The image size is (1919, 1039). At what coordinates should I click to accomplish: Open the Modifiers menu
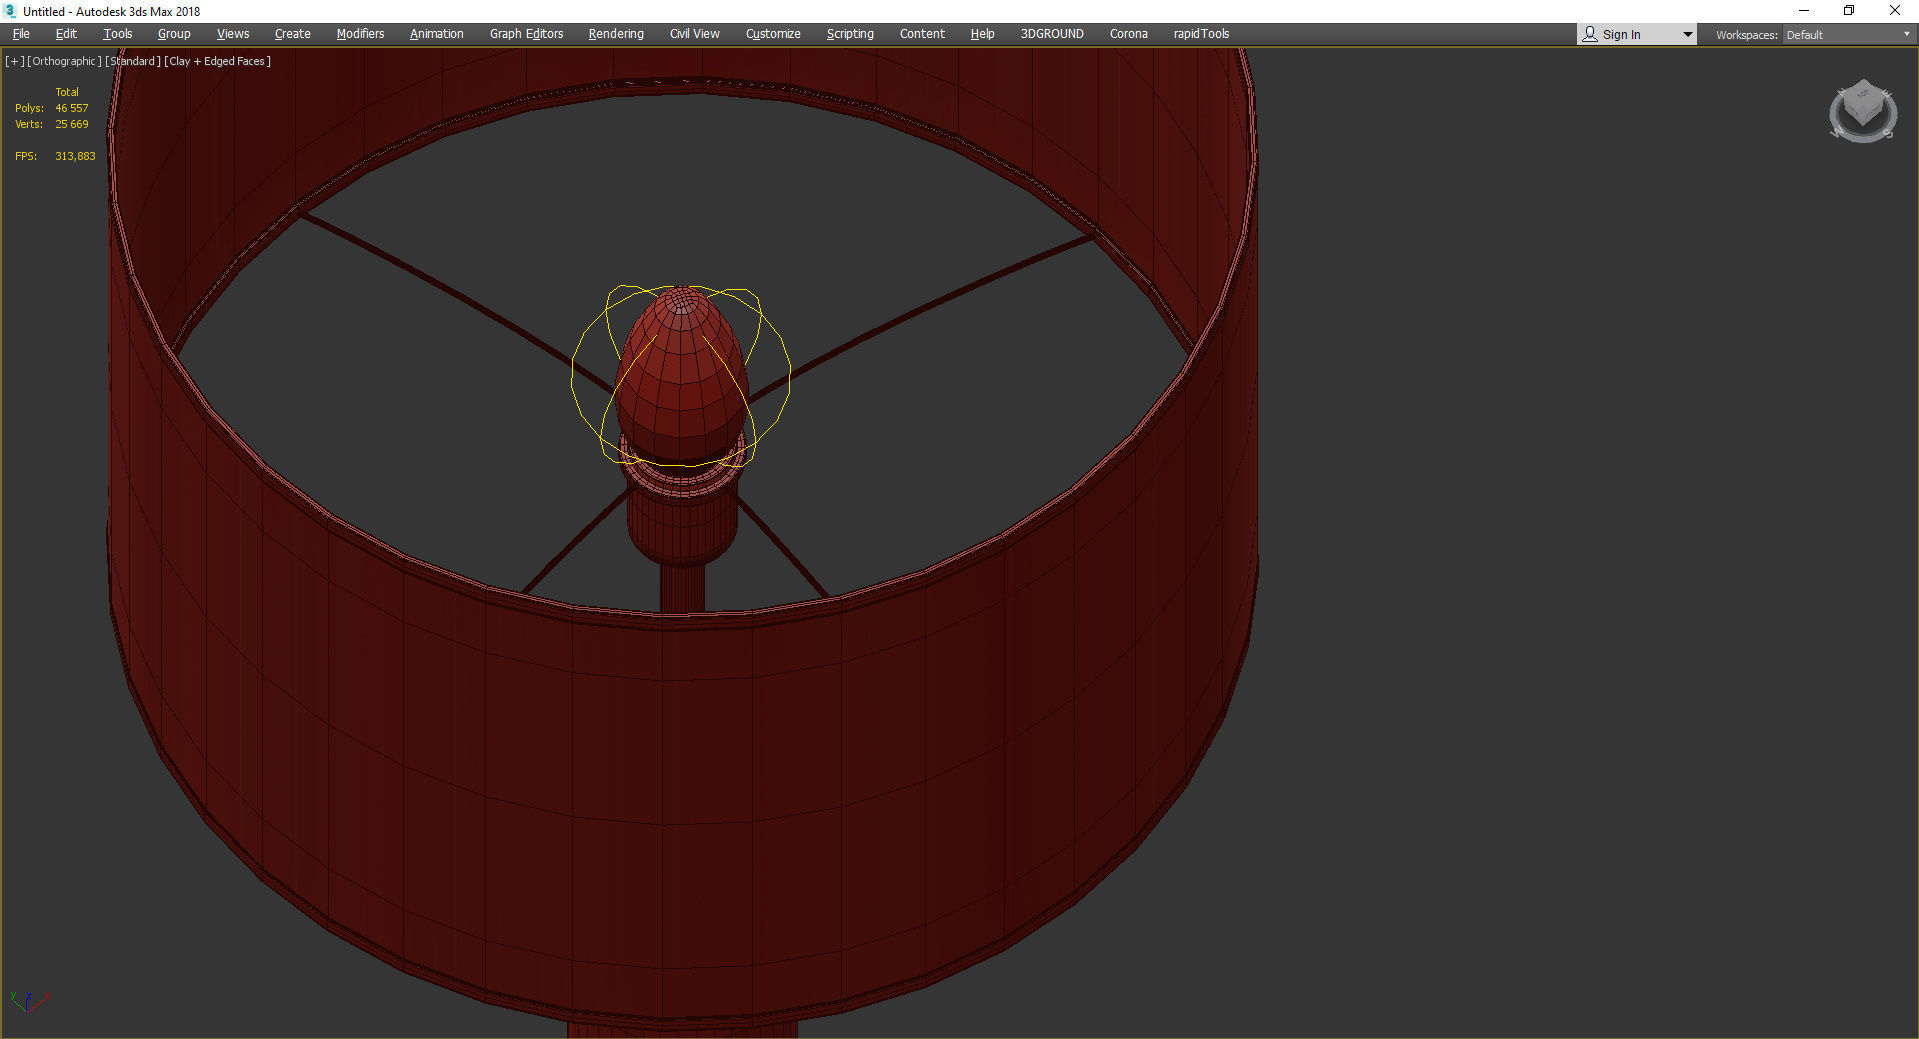coord(360,34)
